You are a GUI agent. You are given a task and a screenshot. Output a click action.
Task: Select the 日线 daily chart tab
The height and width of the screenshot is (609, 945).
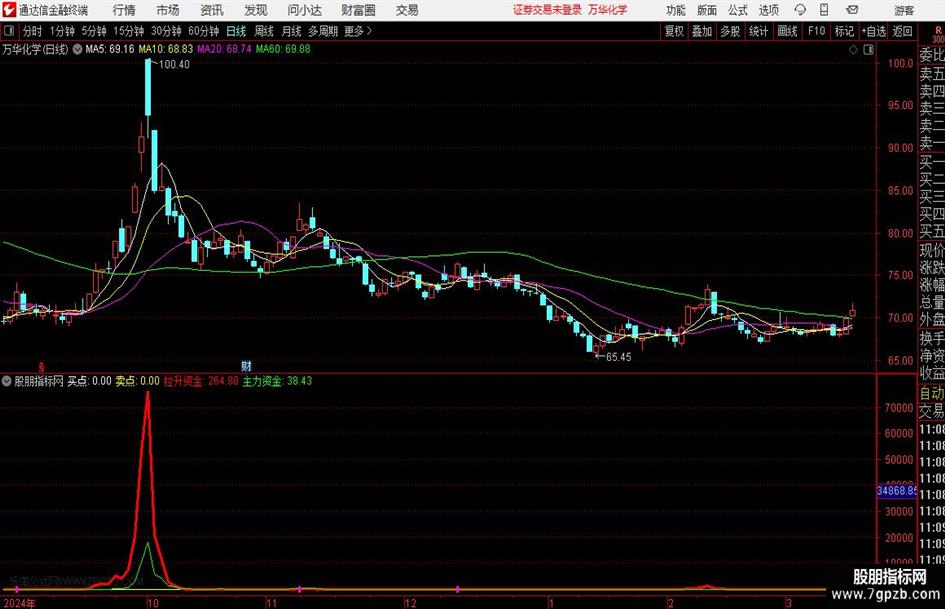[236, 31]
